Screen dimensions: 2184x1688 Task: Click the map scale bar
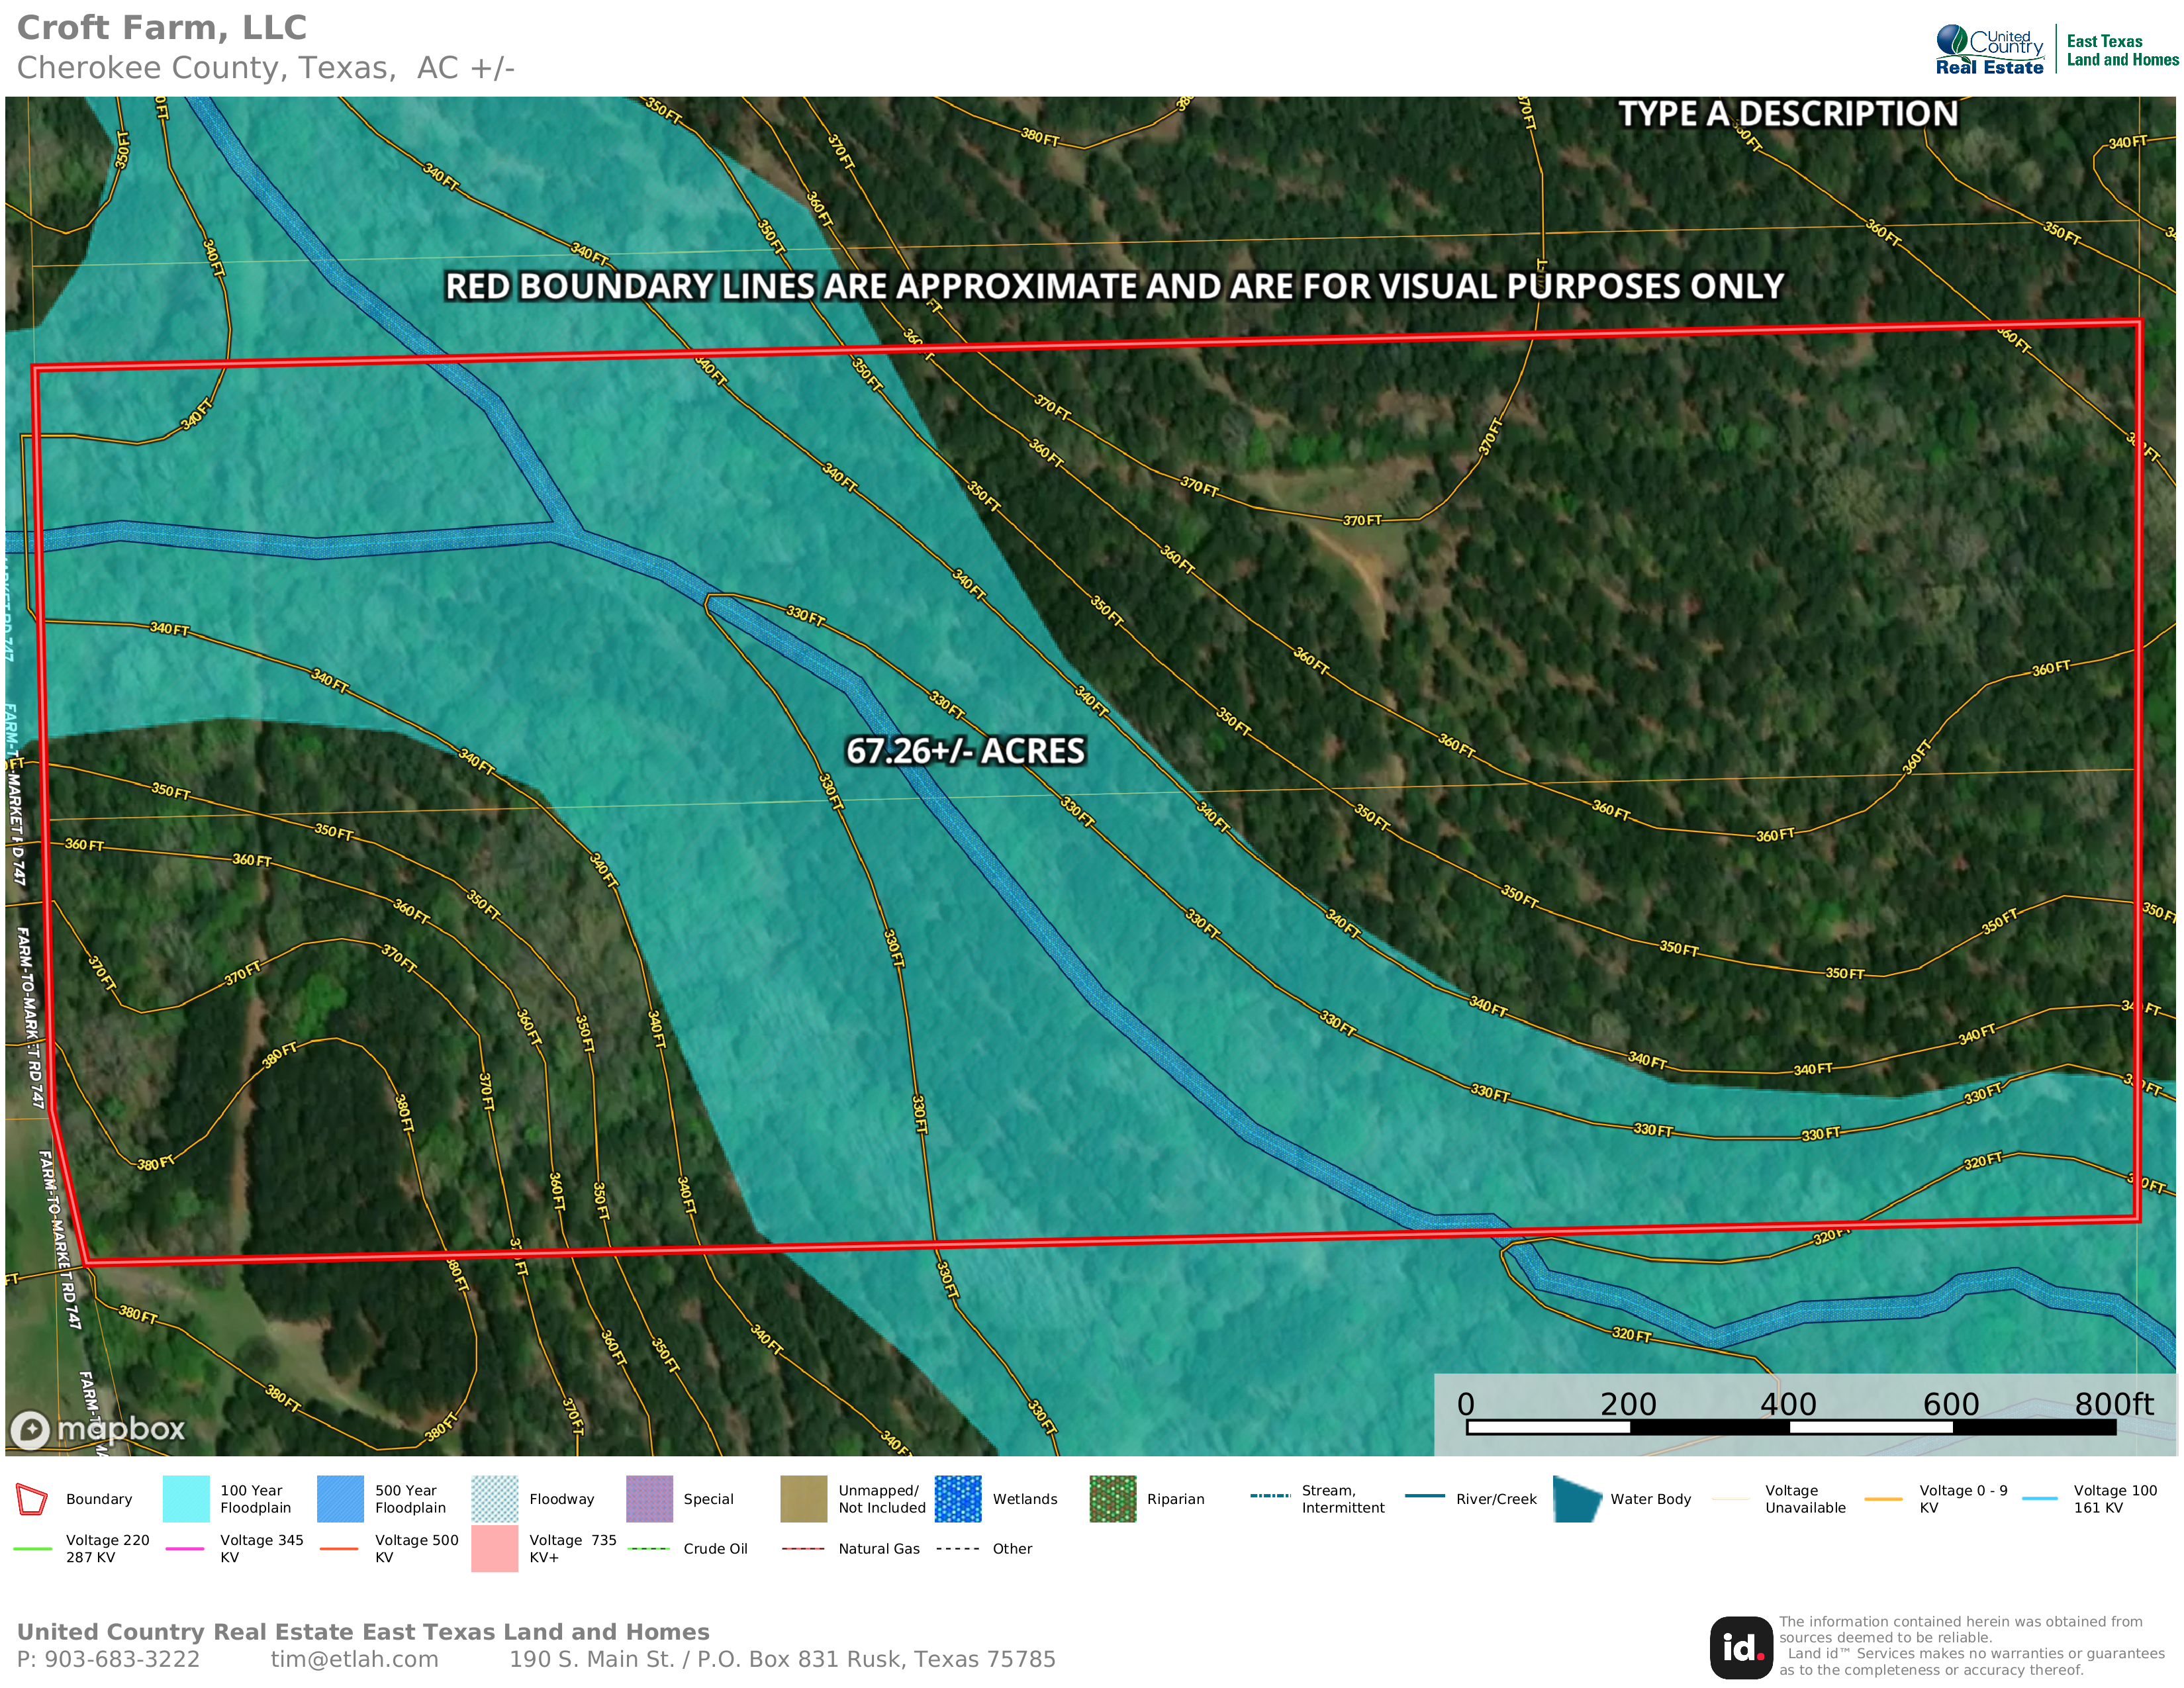(1790, 1427)
